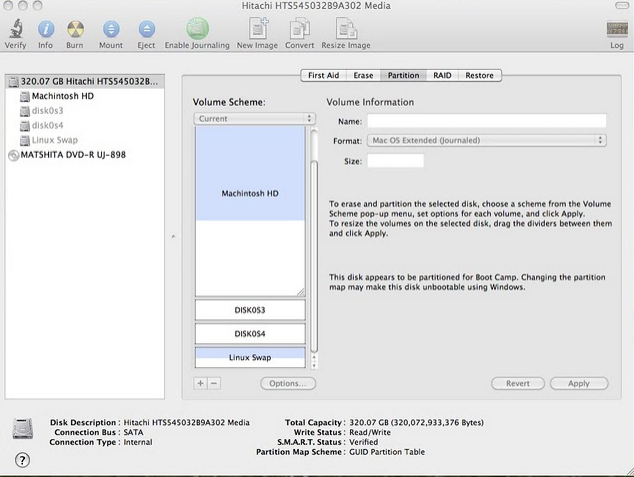Click scroll down arrow of partition list
The height and width of the screenshot is (477, 634).
point(314,366)
